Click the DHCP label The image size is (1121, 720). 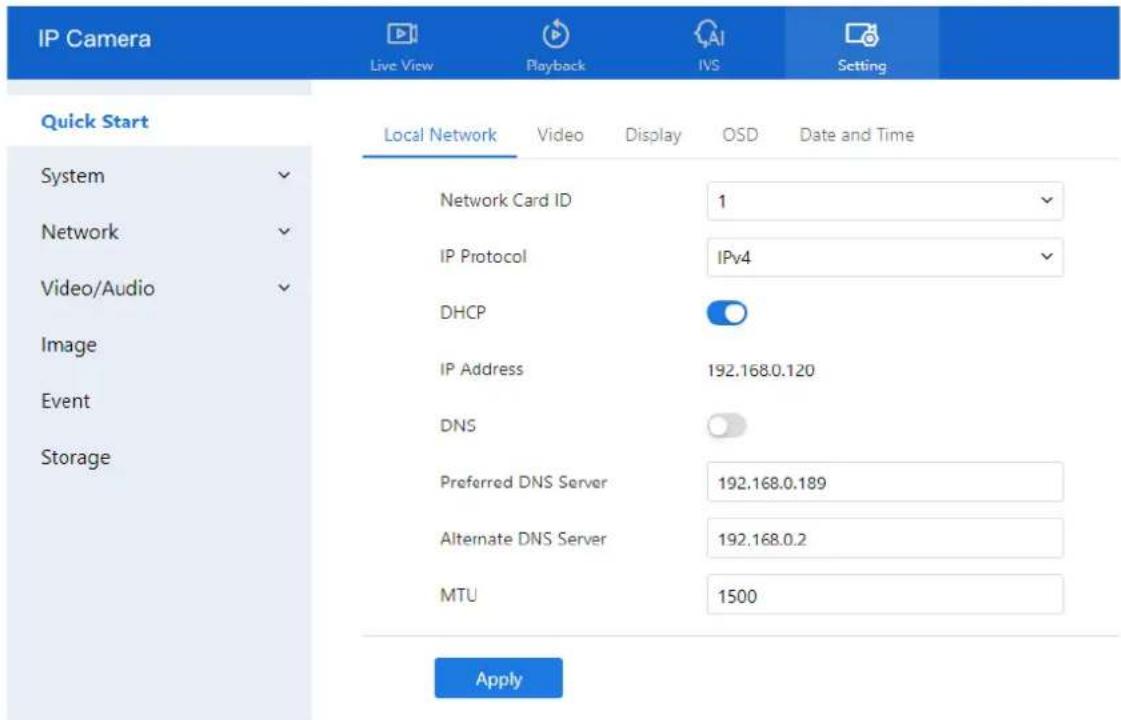(463, 312)
